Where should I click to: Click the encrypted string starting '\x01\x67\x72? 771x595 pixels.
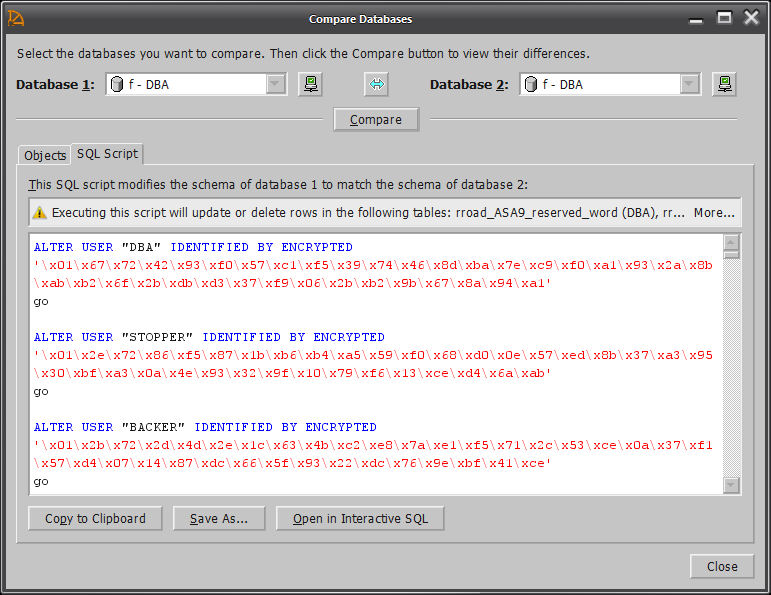click(x=373, y=266)
